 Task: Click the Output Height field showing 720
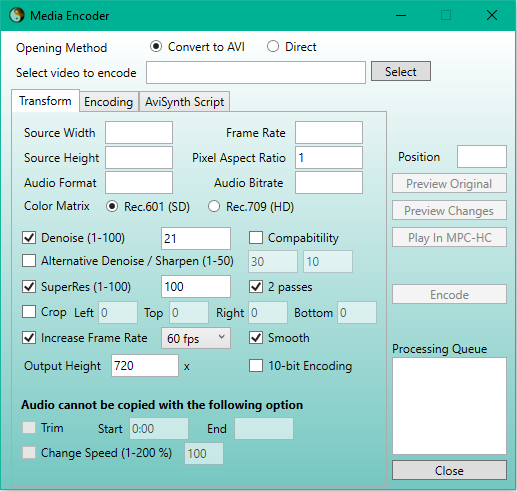coord(145,366)
